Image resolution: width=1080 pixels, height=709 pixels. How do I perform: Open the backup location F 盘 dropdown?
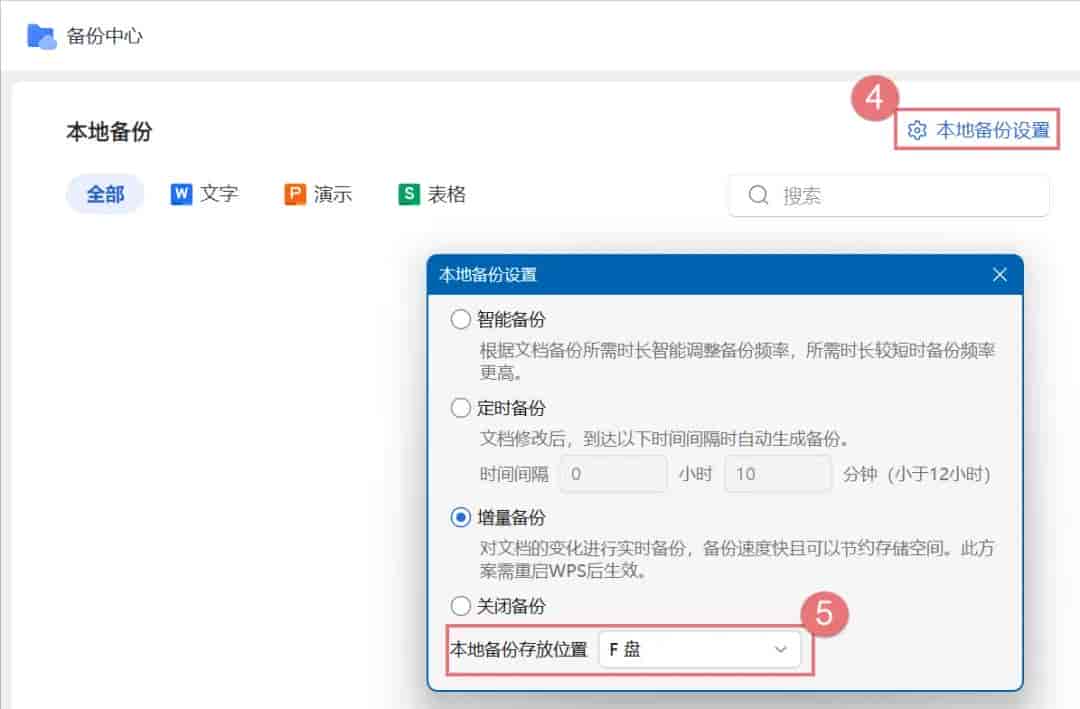pyautogui.click(x=700, y=649)
